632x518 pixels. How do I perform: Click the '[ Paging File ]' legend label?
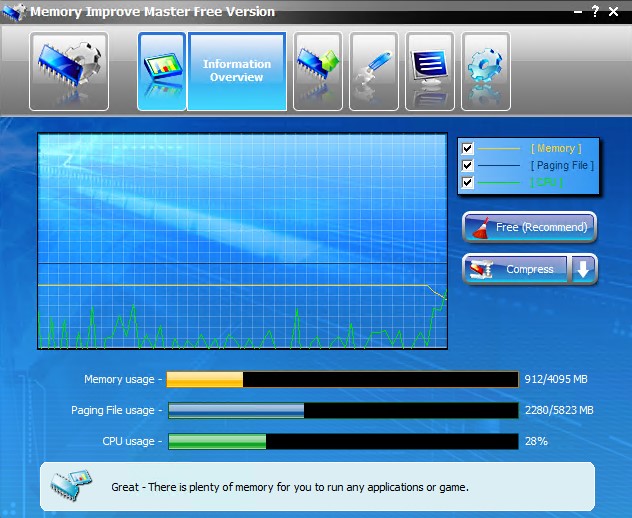coord(562,165)
